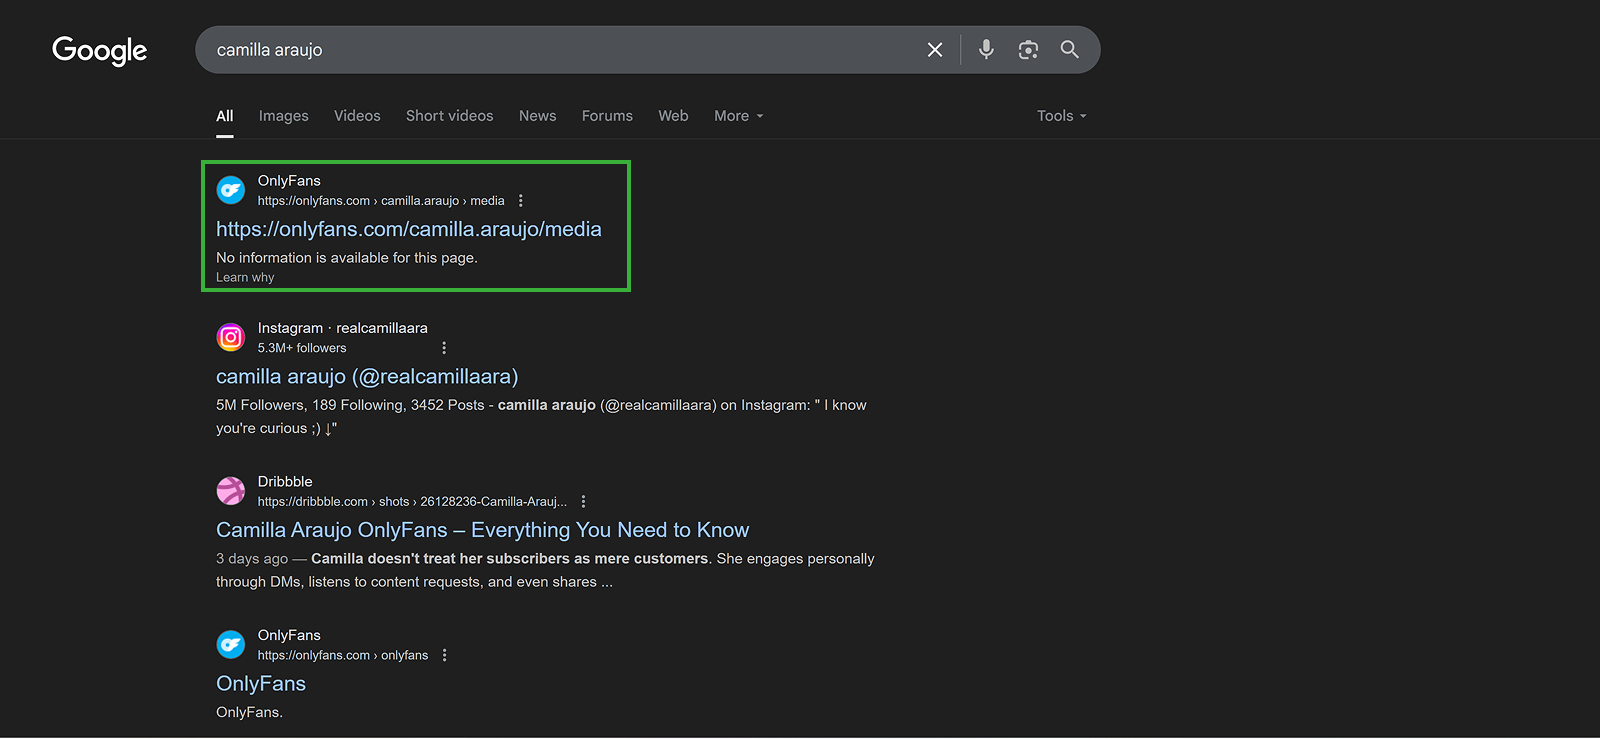The height and width of the screenshot is (739, 1600).
Task: Click the Learn why link
Action: click(245, 278)
